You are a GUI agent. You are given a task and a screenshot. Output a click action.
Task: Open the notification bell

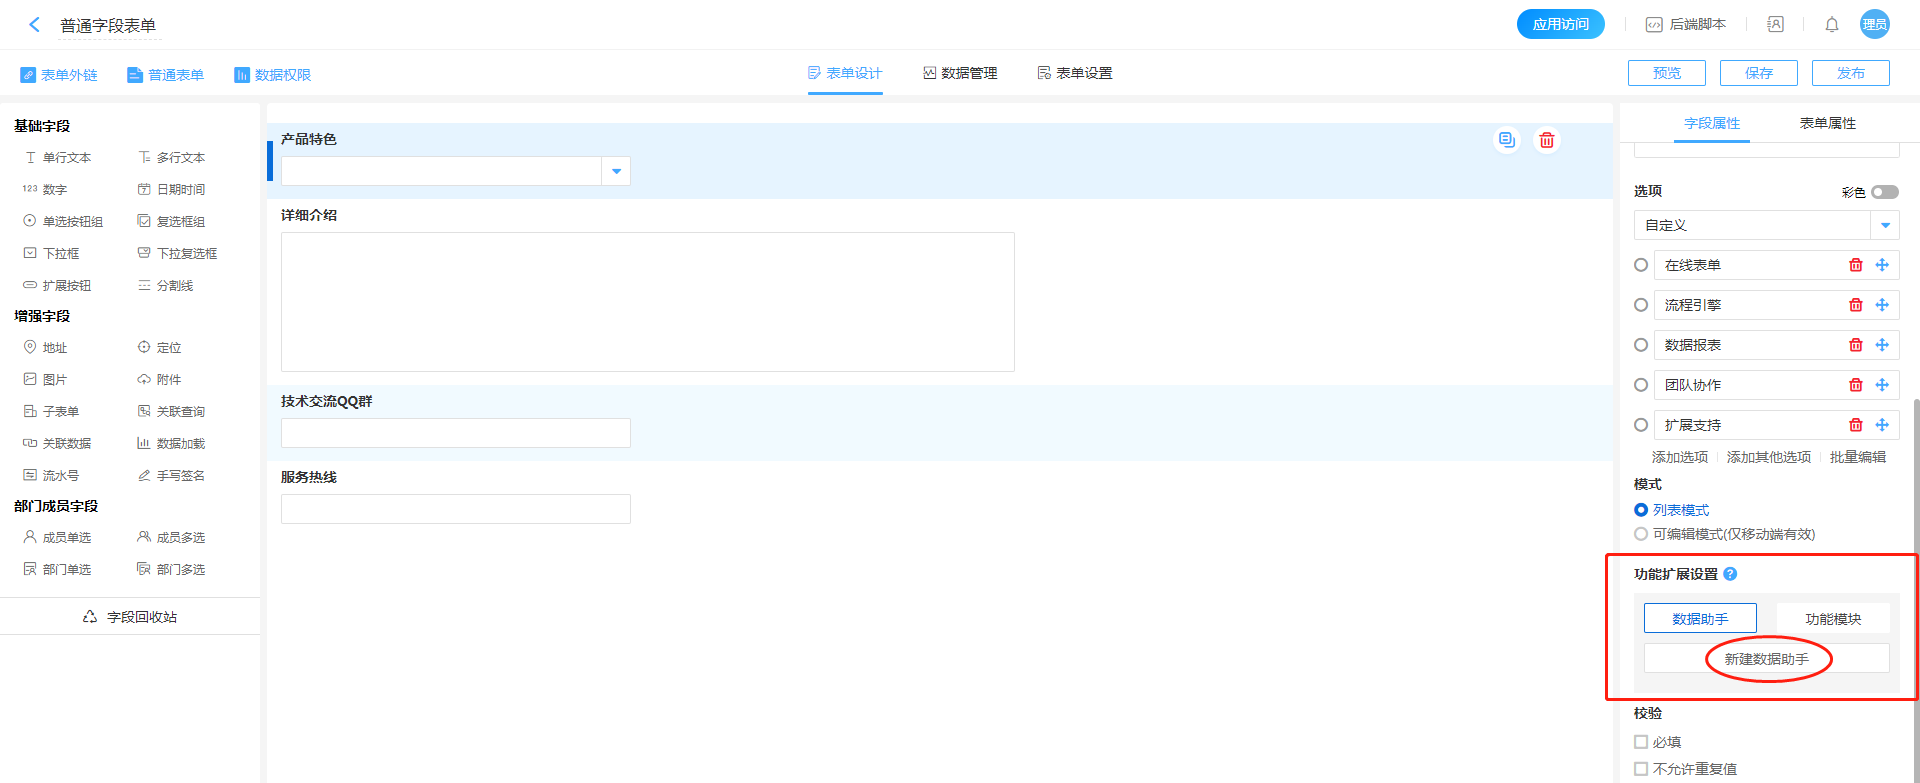1831,25
